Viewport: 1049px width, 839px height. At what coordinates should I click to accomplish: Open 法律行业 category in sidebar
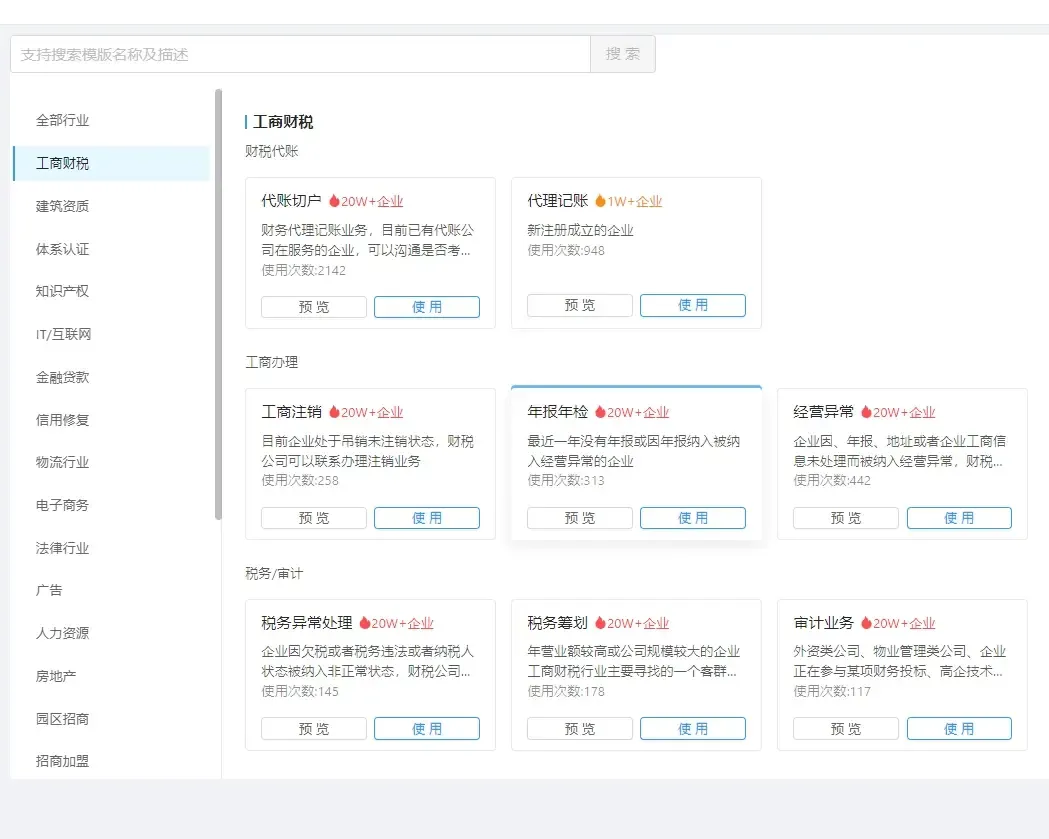(62, 548)
